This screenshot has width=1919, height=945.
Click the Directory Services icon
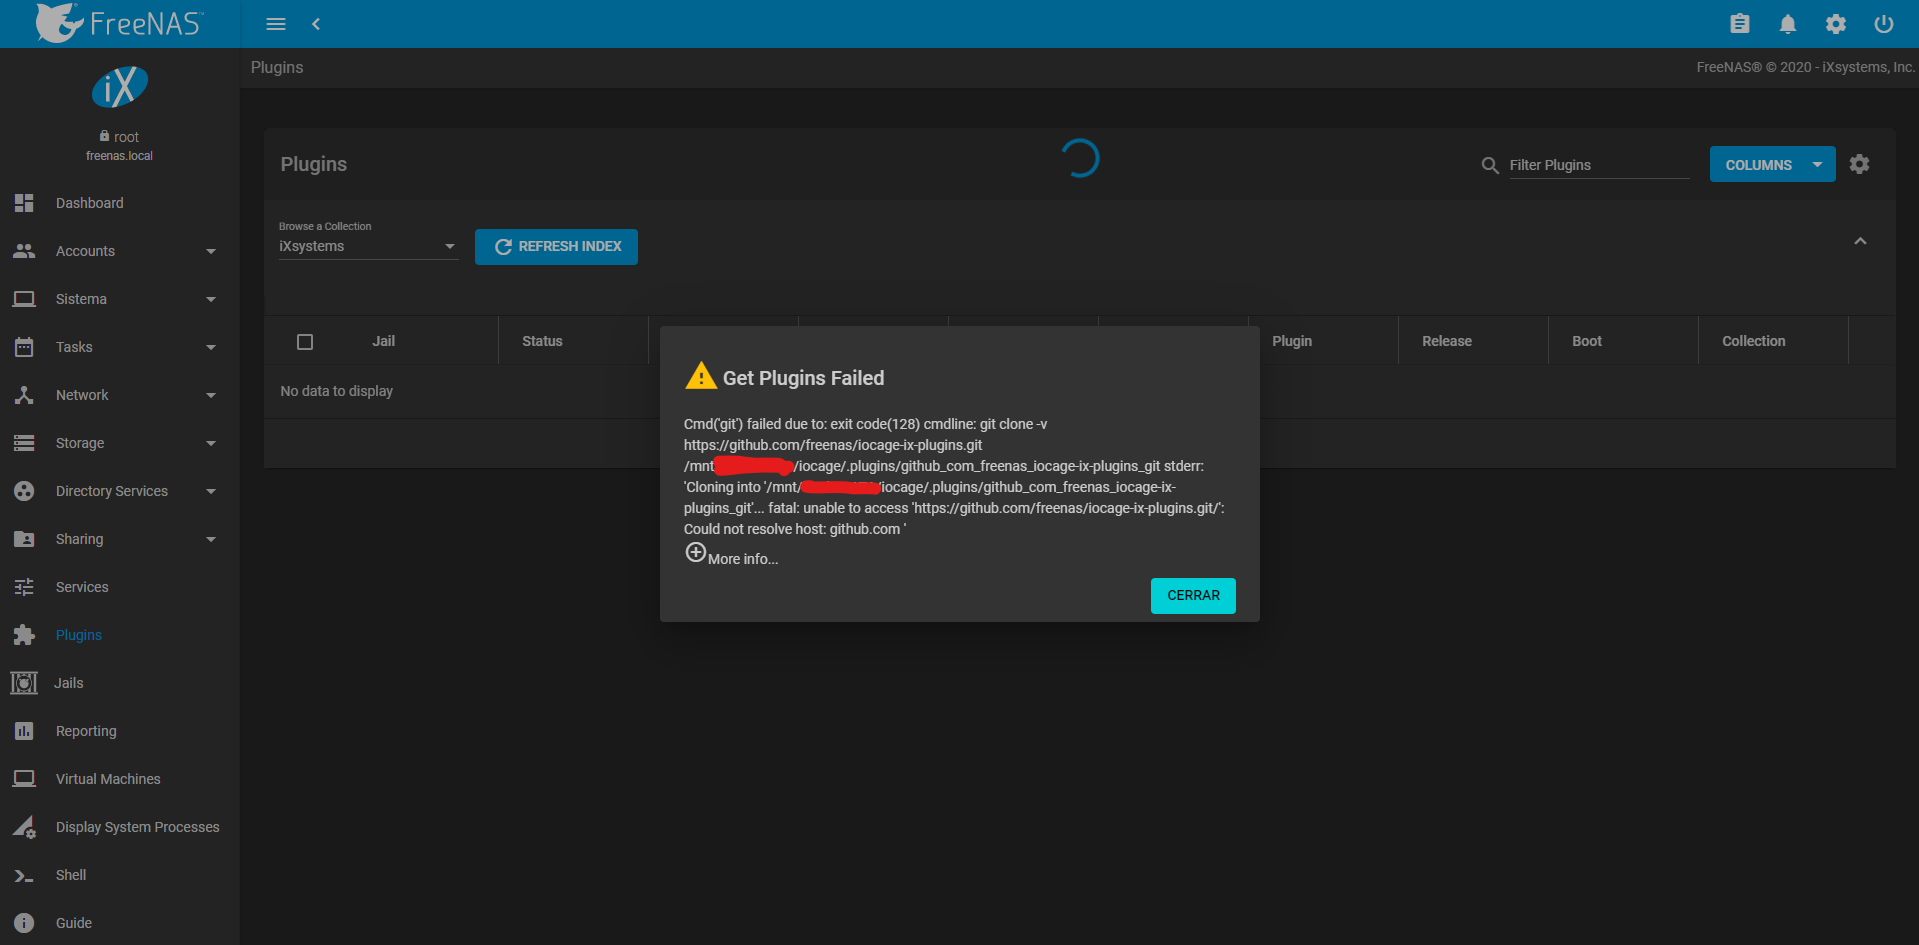pos(24,491)
